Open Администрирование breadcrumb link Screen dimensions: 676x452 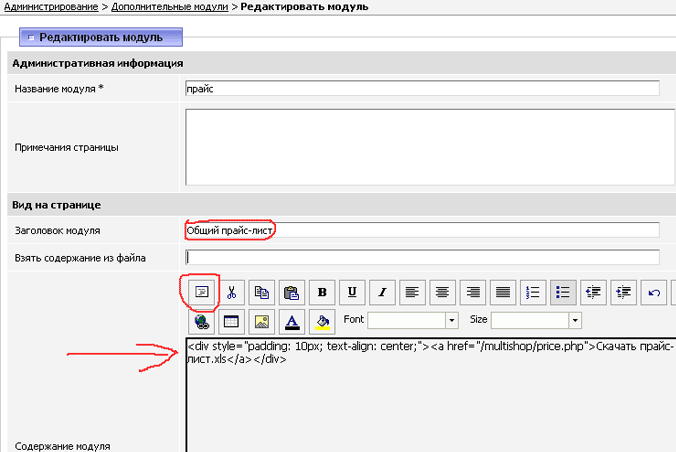point(49,8)
